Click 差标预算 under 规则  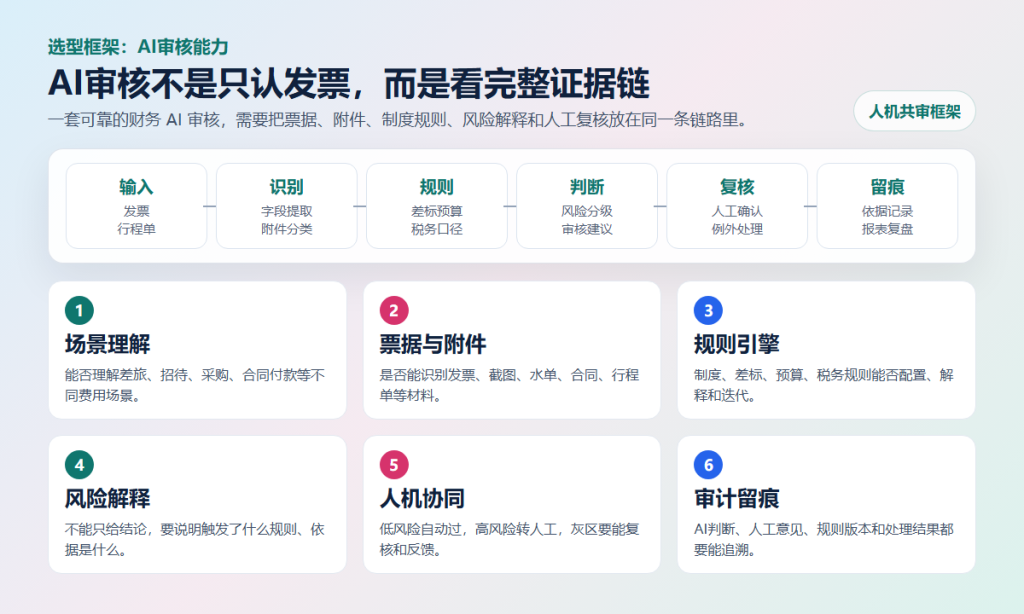coord(437,211)
